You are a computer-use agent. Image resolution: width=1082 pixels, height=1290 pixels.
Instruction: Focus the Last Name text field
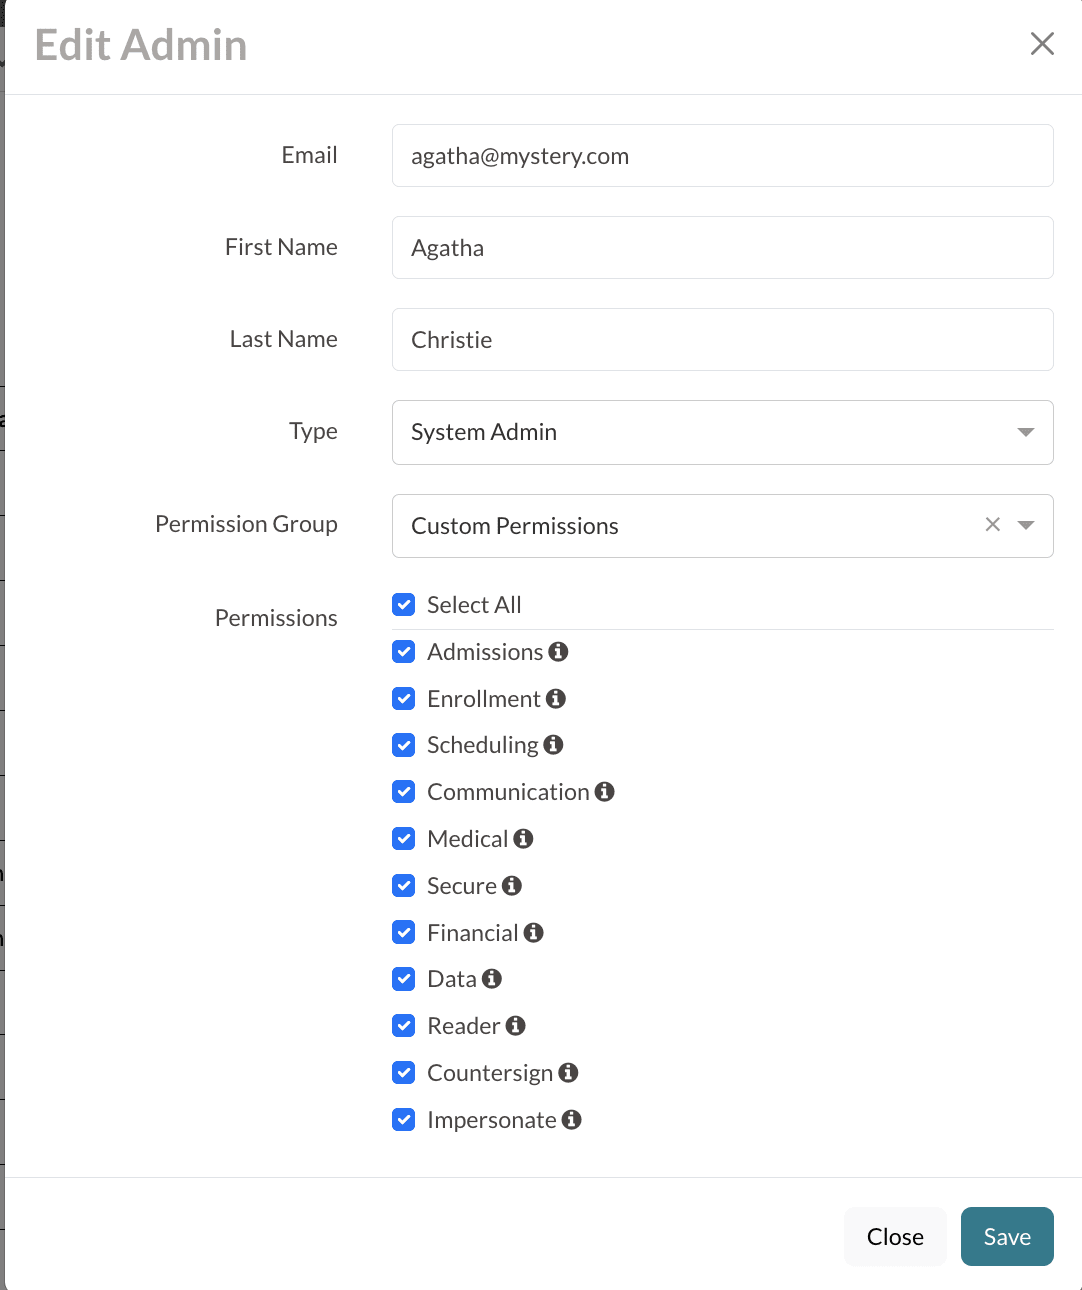pos(722,340)
